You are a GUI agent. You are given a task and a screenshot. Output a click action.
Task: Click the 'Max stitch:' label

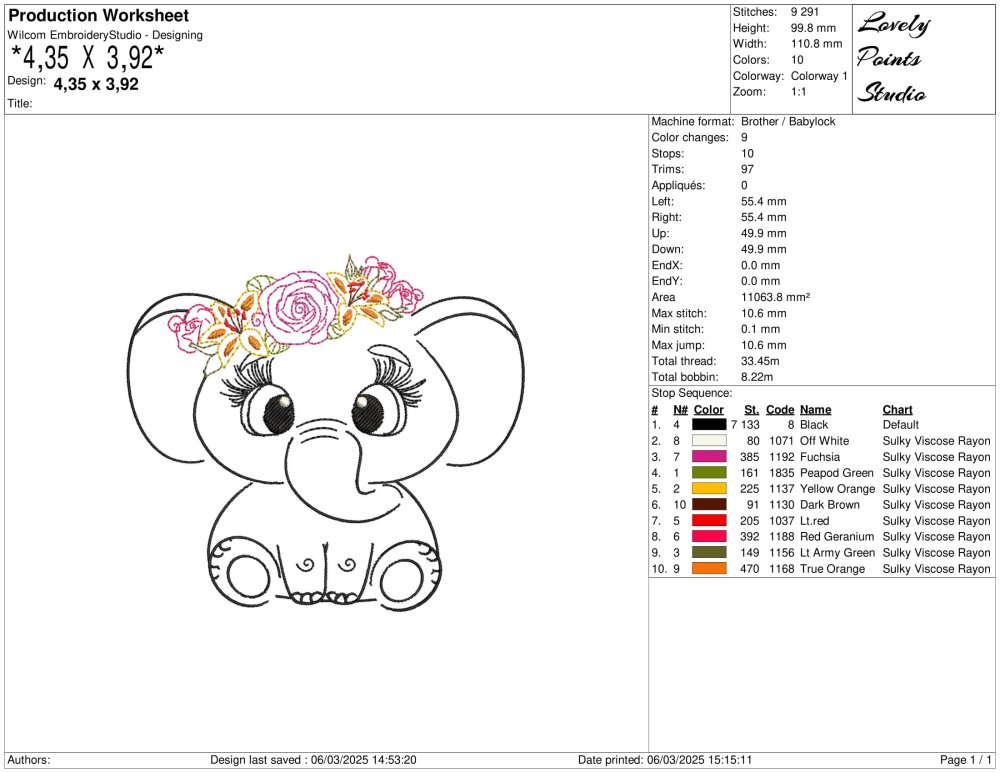[679, 313]
